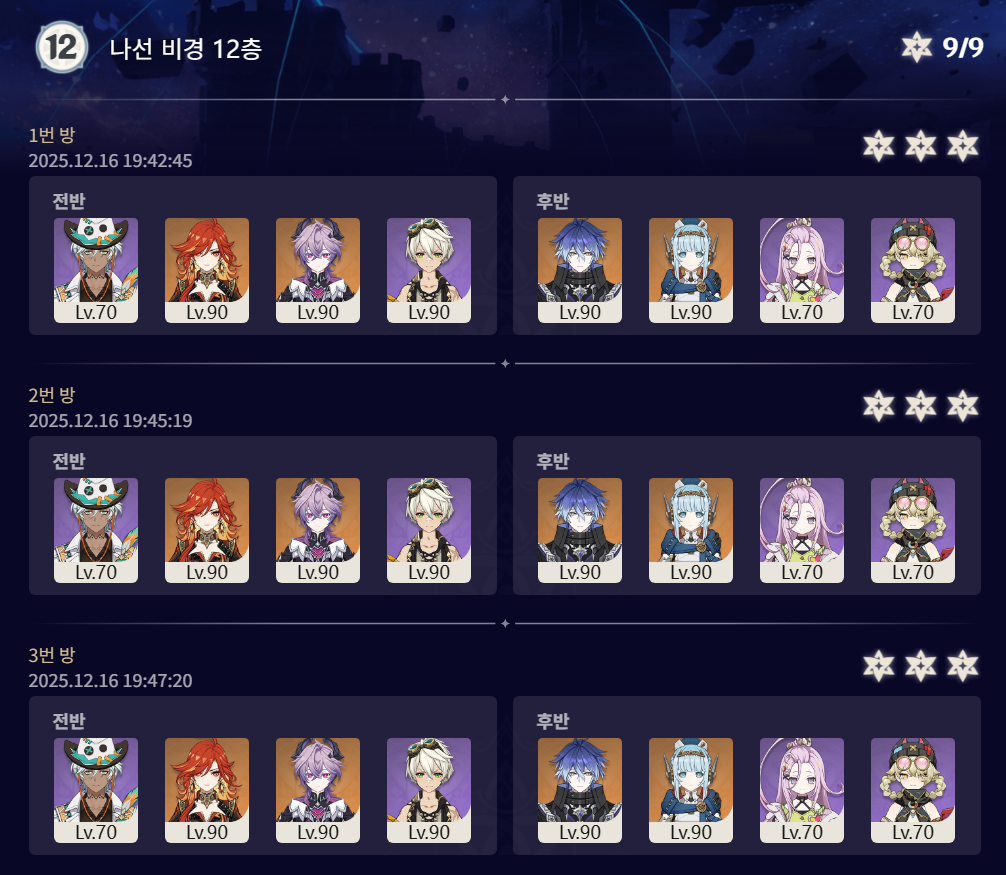Click the 나선 비경 12층 title

point(185,48)
